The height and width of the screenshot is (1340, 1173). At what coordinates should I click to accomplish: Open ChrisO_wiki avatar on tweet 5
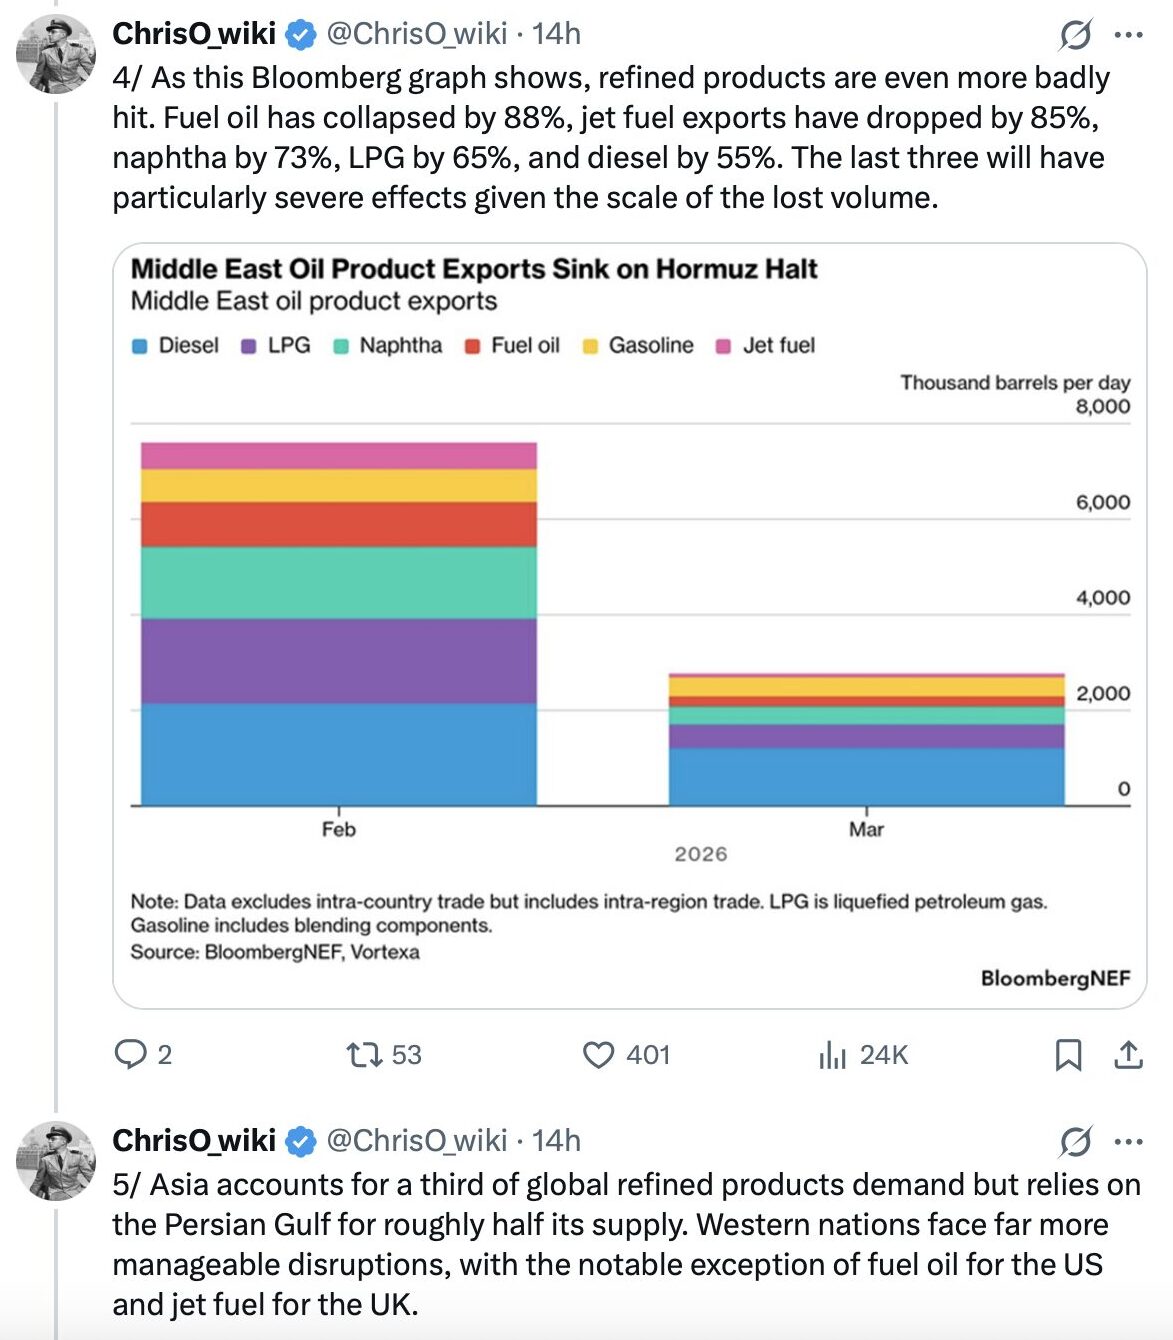(56, 1160)
